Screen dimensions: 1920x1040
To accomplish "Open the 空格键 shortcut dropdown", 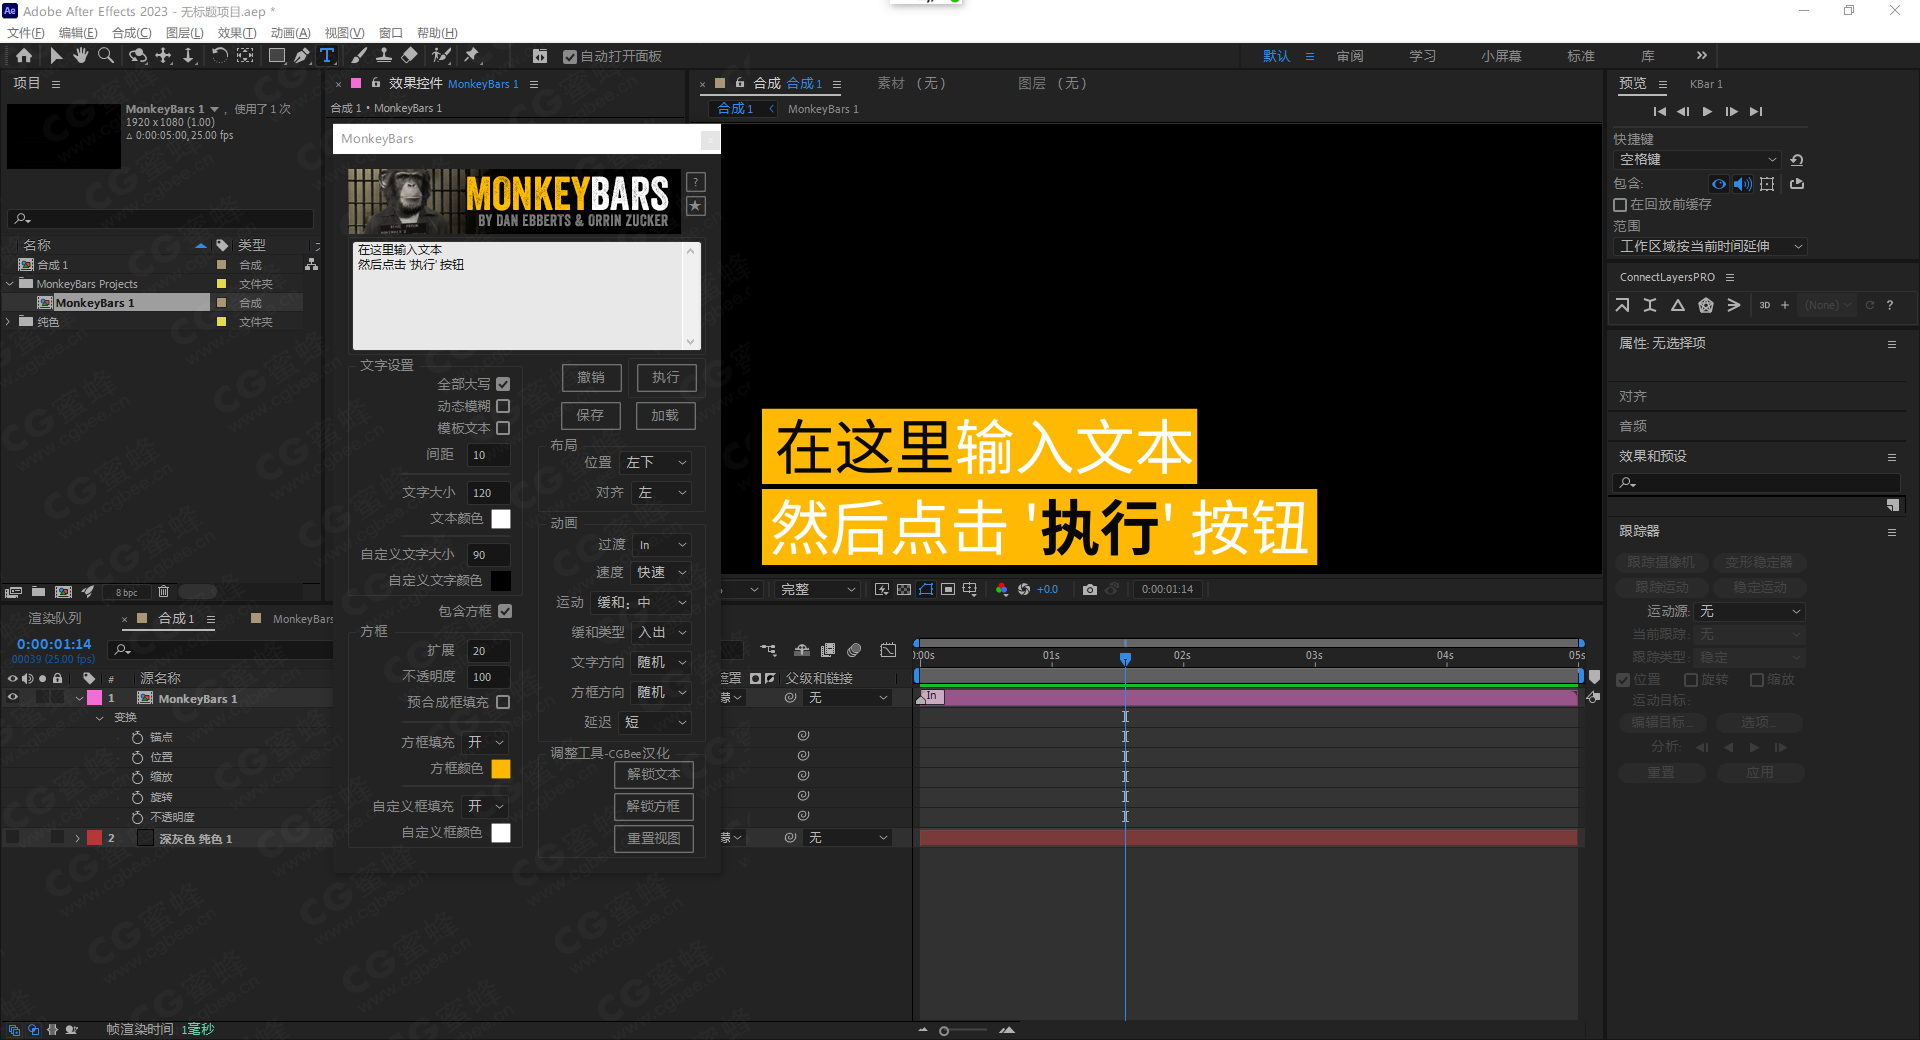I will click(x=1697, y=160).
